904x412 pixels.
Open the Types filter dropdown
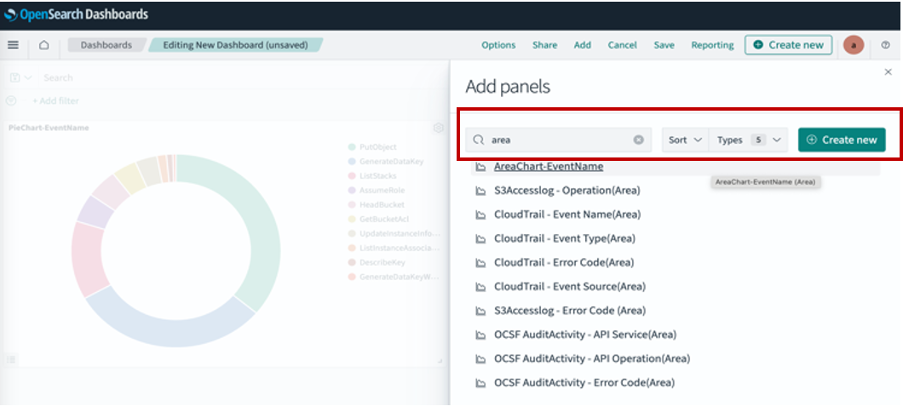point(748,140)
